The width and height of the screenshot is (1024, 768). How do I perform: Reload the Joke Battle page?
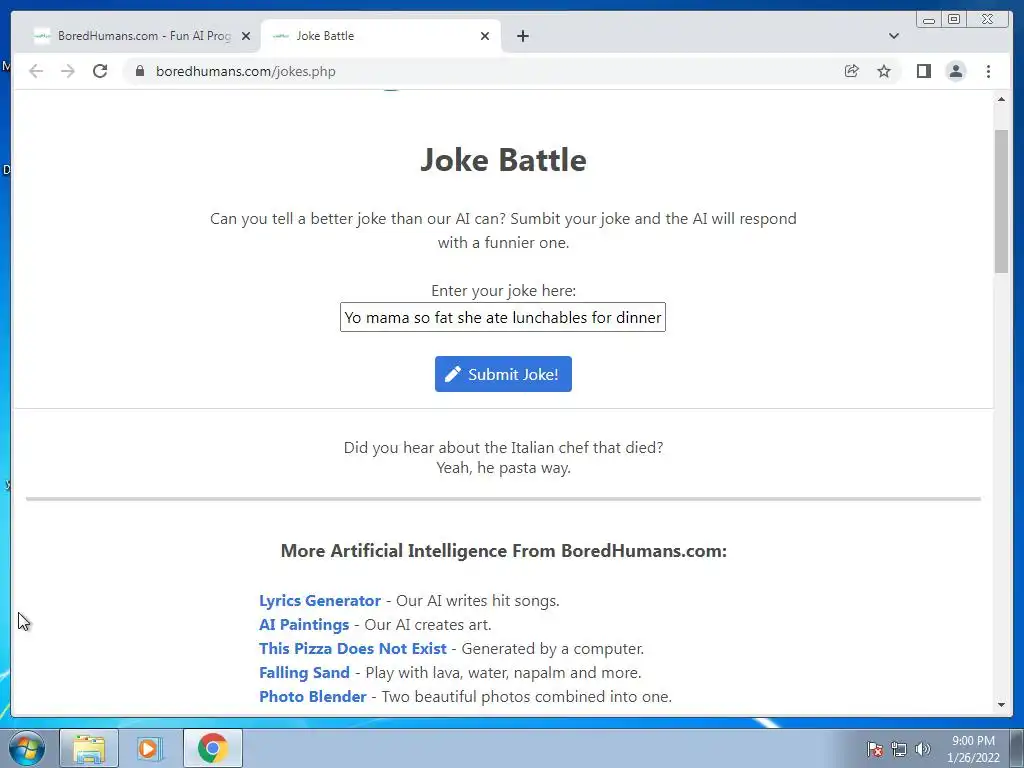pyautogui.click(x=100, y=71)
